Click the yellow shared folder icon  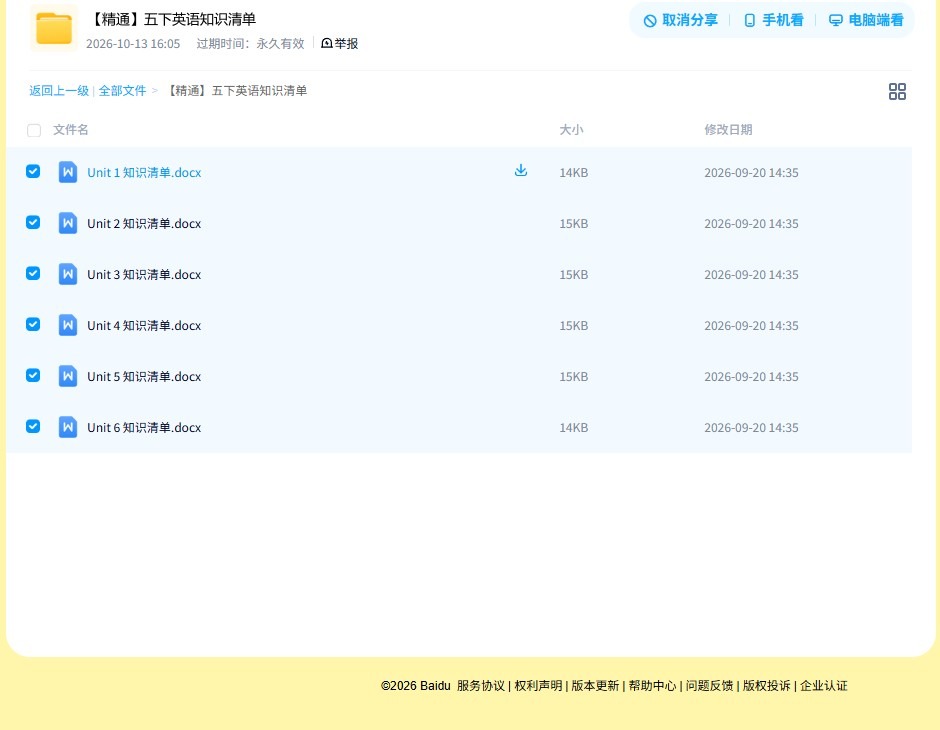click(x=54, y=29)
